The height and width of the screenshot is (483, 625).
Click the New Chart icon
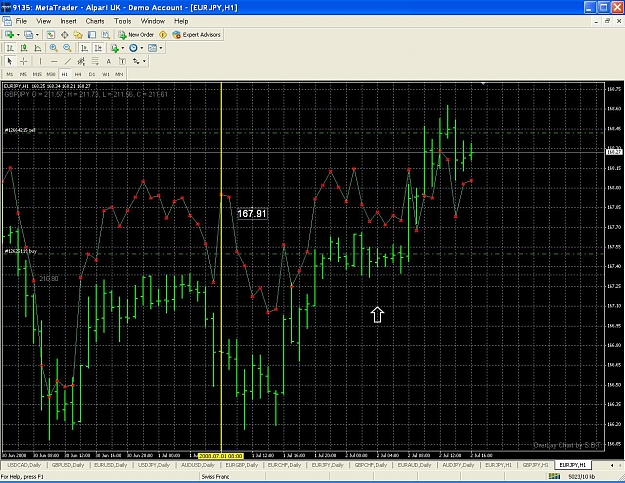(x=9, y=35)
